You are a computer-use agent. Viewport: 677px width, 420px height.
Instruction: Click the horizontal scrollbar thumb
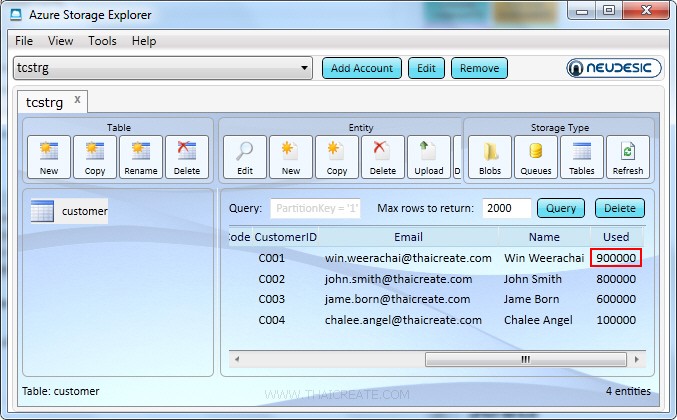tap(525, 359)
